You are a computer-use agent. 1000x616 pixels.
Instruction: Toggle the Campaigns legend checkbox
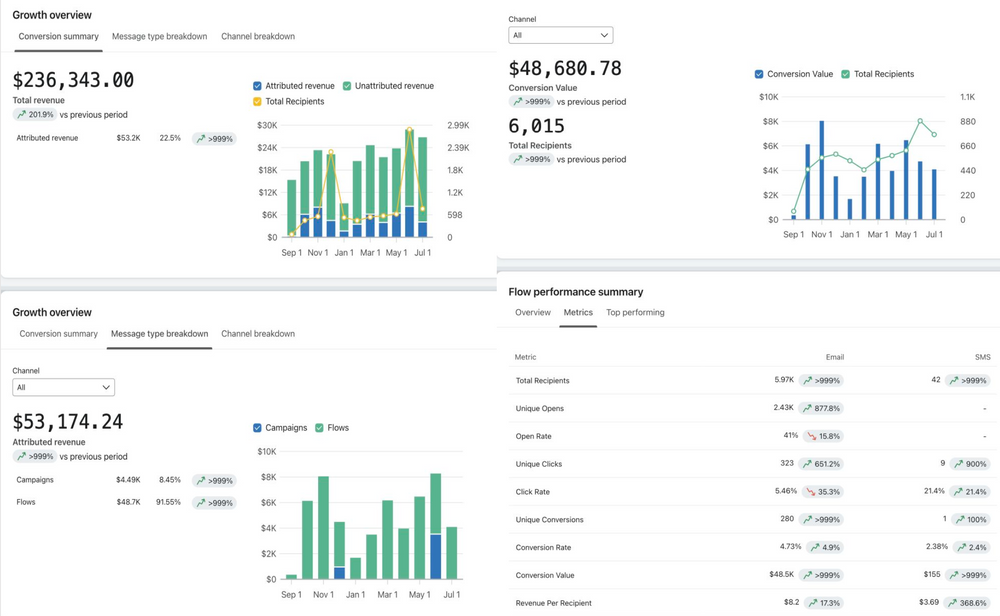tap(258, 428)
